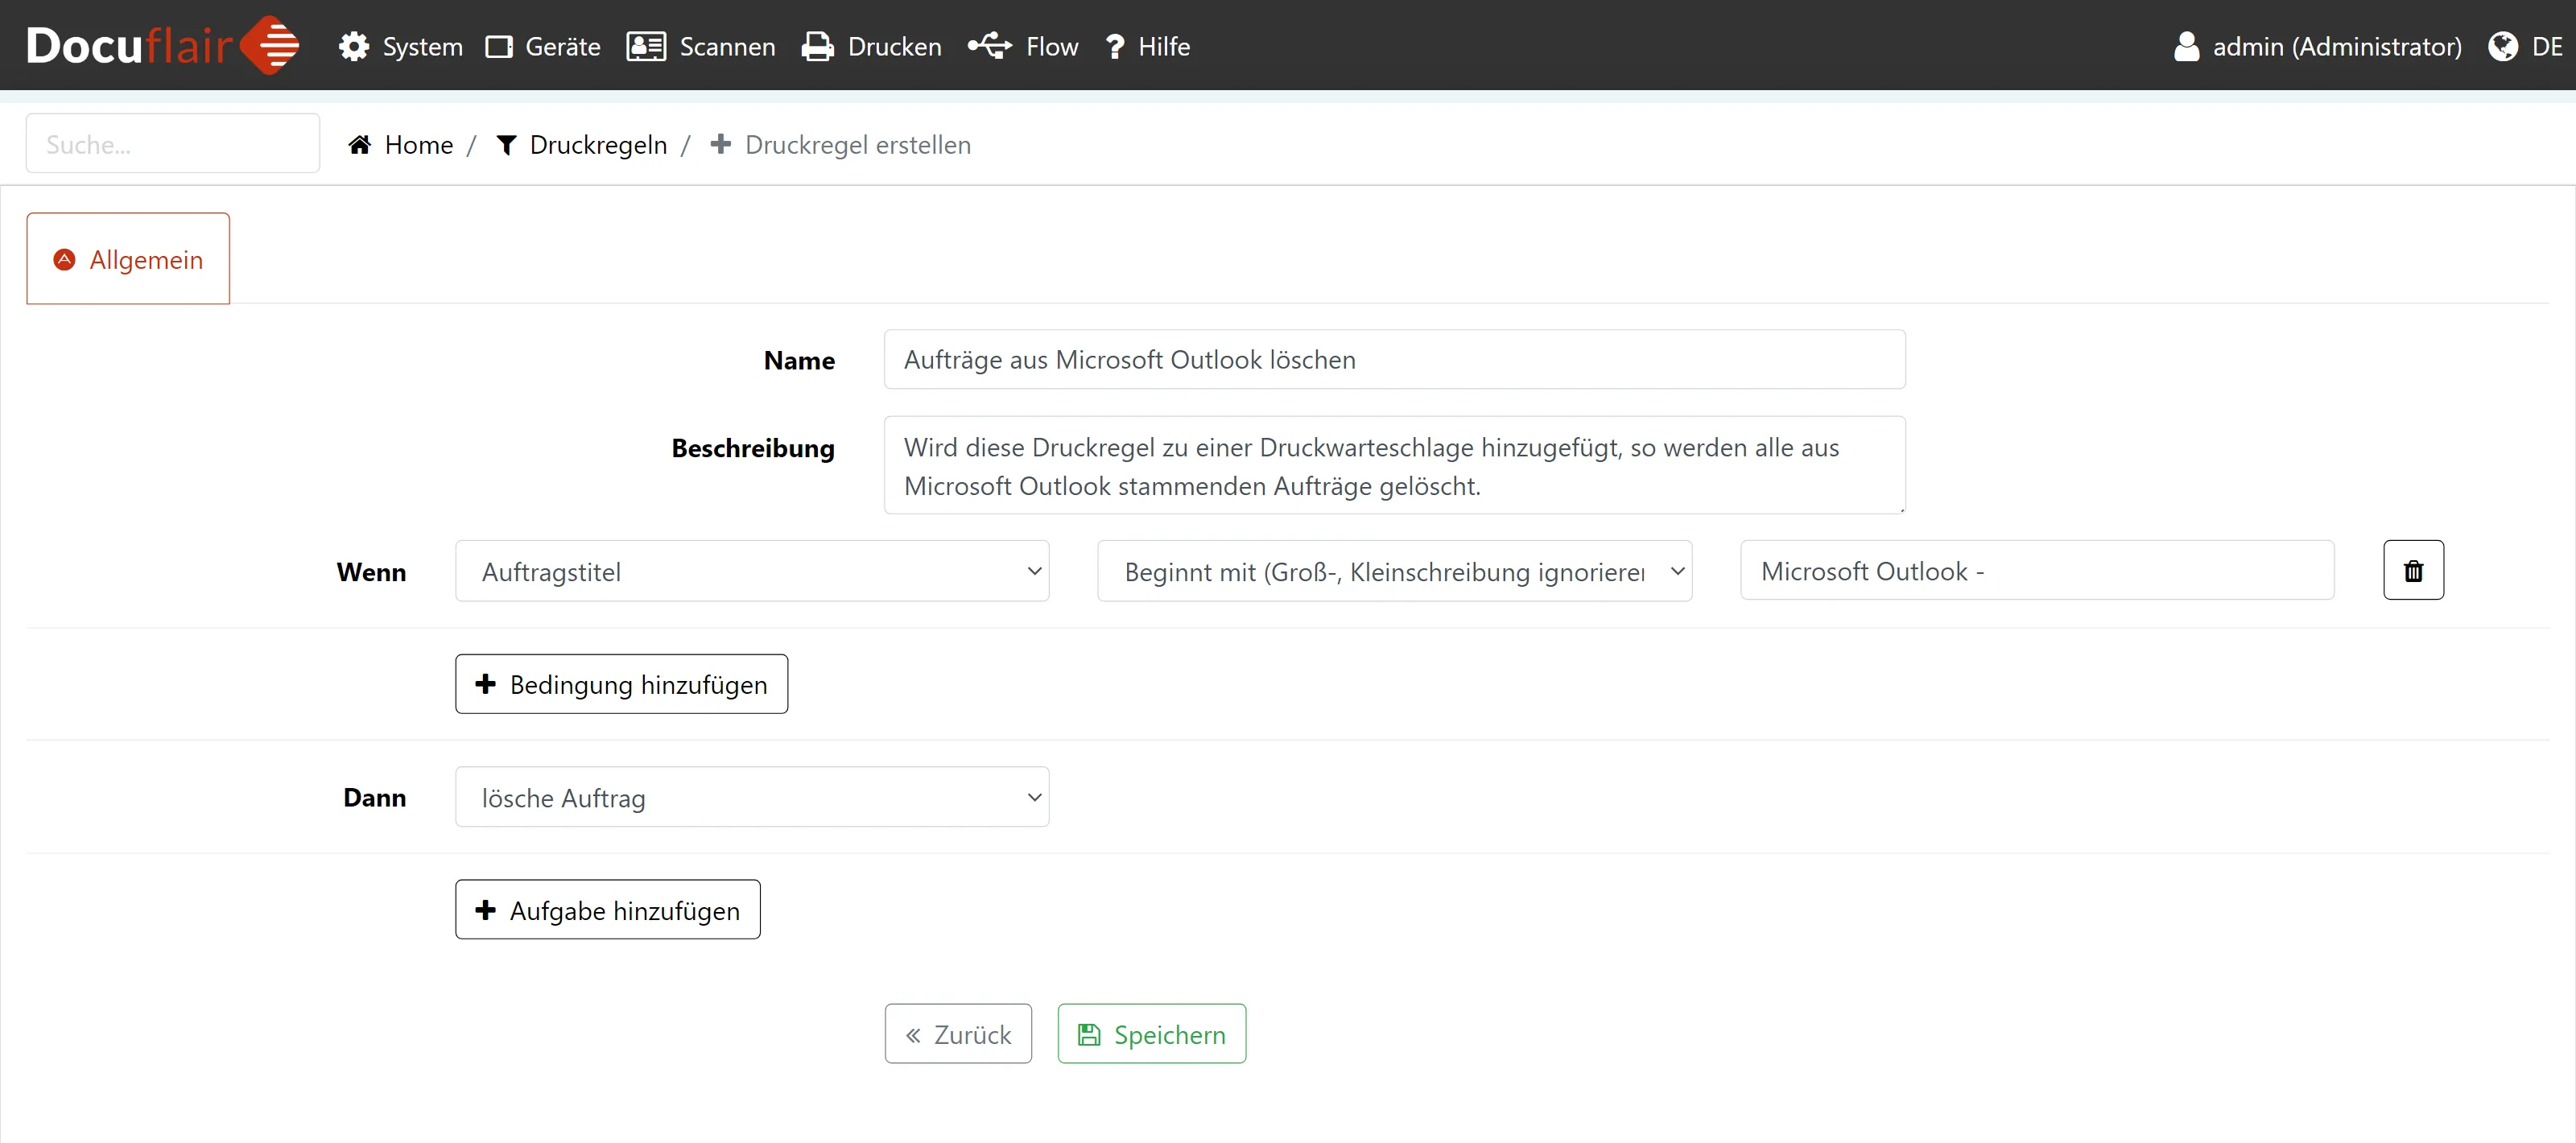The height and width of the screenshot is (1143, 2576).
Task: Click Bedingung hinzufügen button
Action: click(x=621, y=685)
